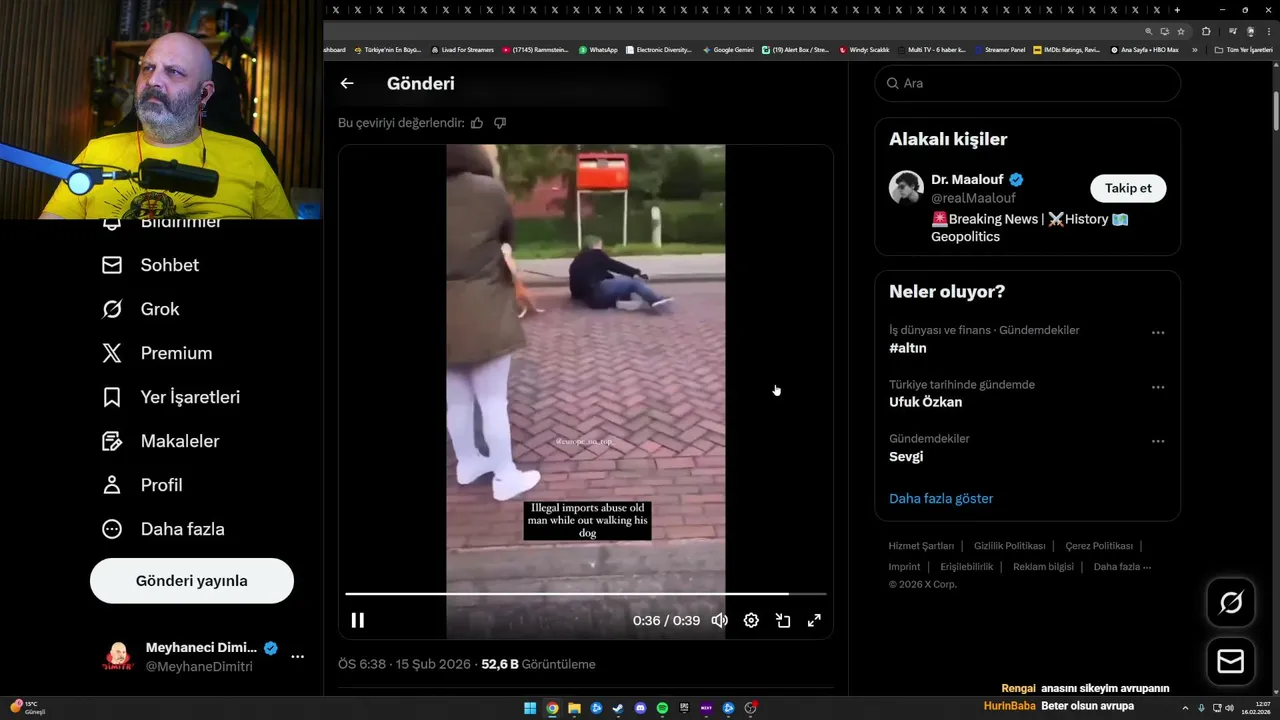1280x720 pixels.
Task: Enter fullscreen video mode
Action: pyautogui.click(x=814, y=620)
